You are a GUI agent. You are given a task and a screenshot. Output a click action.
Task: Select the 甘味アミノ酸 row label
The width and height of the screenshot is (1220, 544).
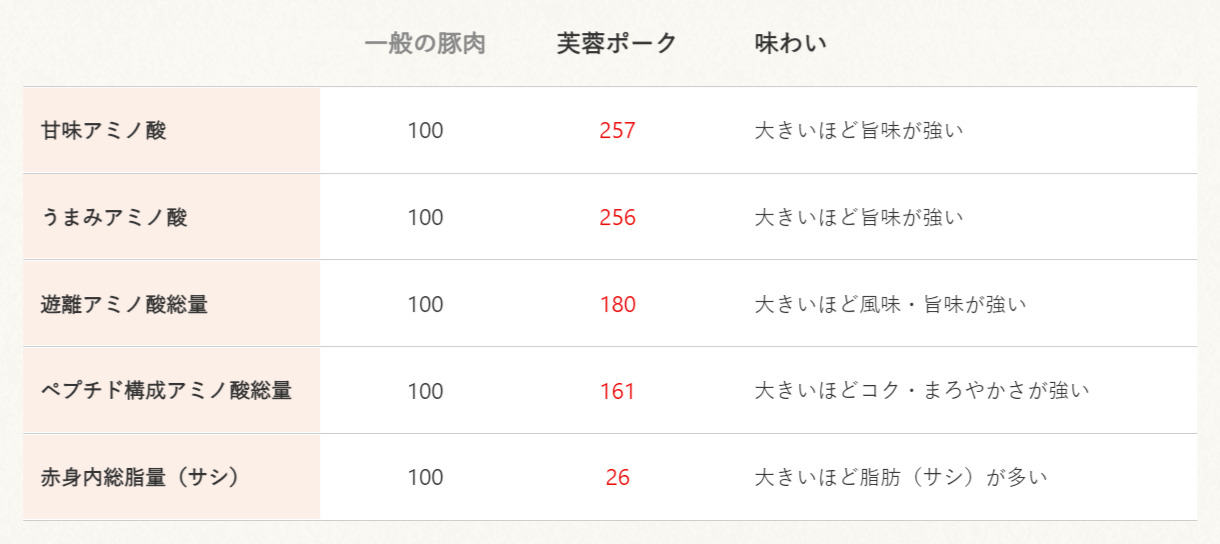coord(104,130)
